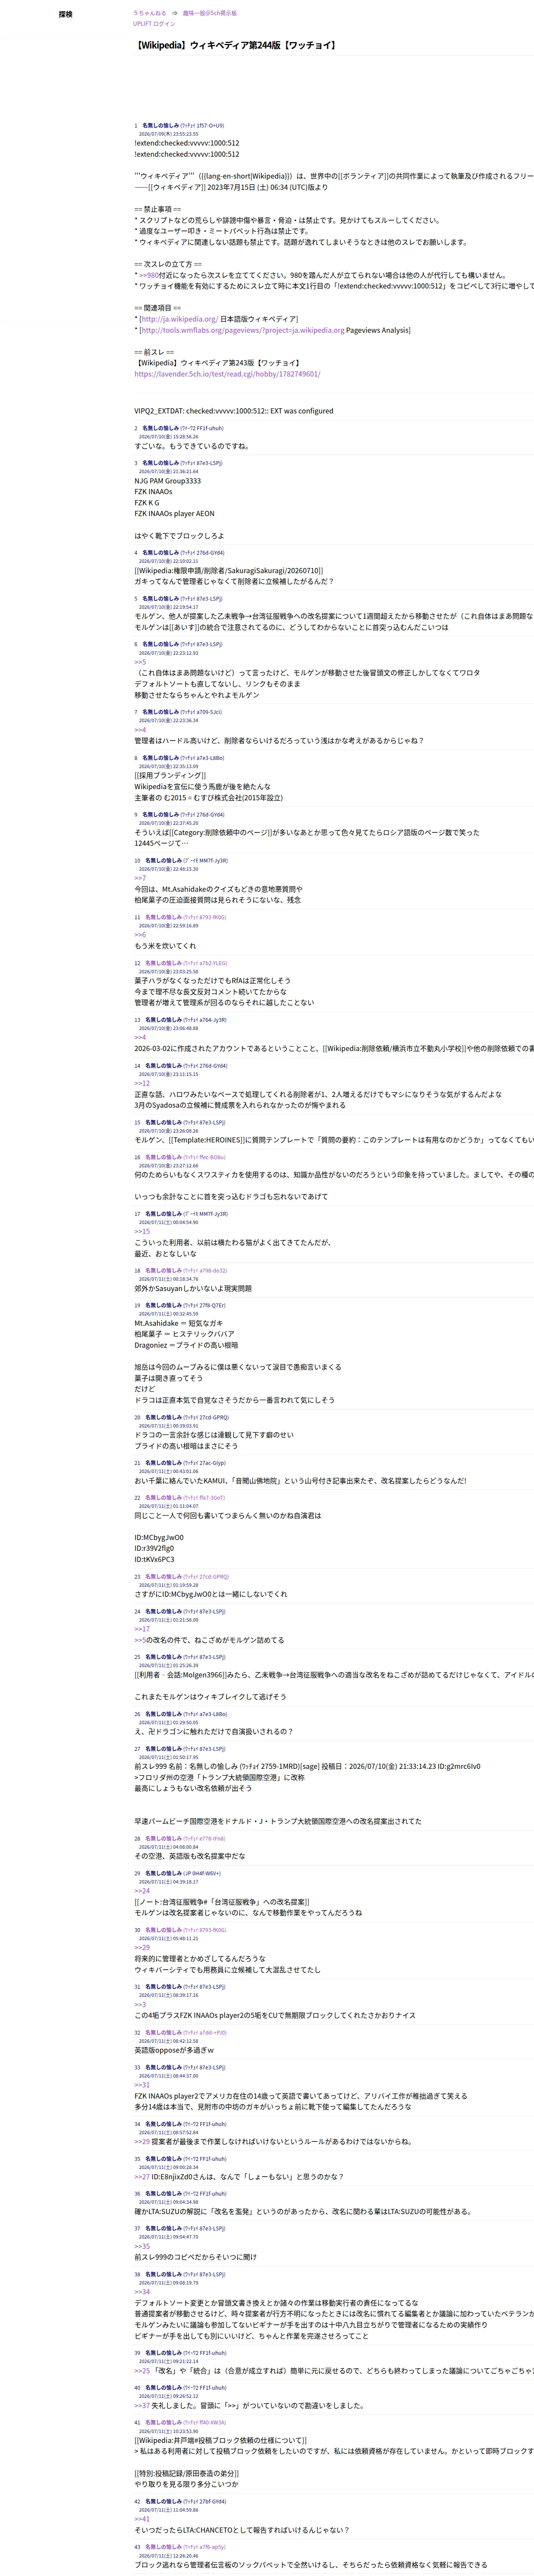Follow the >>35 anchor in post 37
The width and height of the screenshot is (534, 2576).
tap(142, 2246)
